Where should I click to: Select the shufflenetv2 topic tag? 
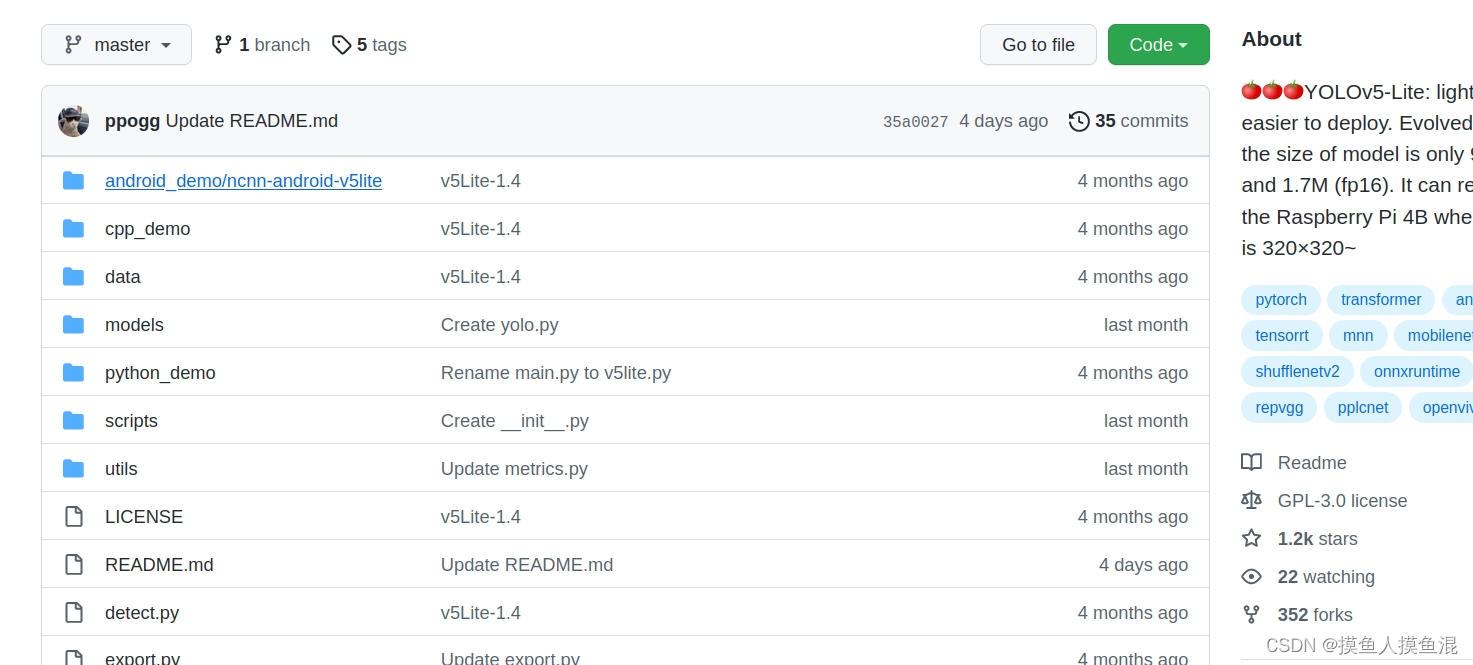[x=1297, y=372]
